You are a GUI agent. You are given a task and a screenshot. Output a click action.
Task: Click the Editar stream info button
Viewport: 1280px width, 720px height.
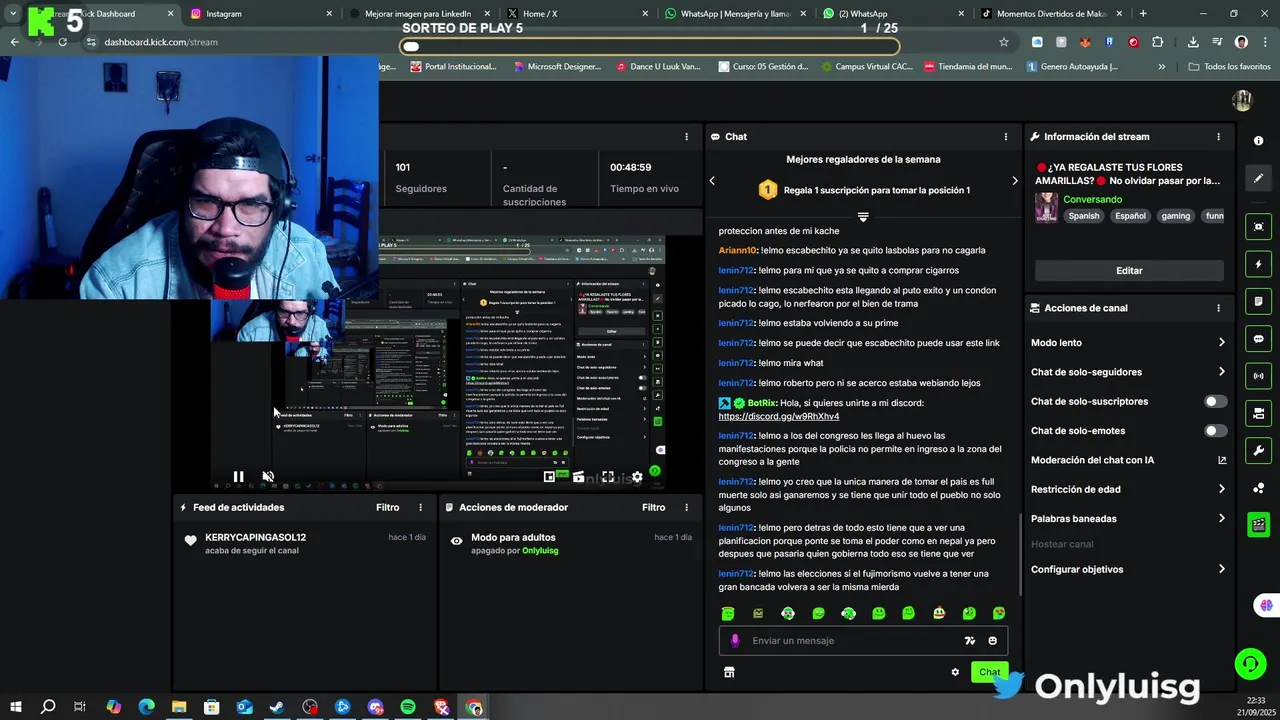click(1129, 271)
